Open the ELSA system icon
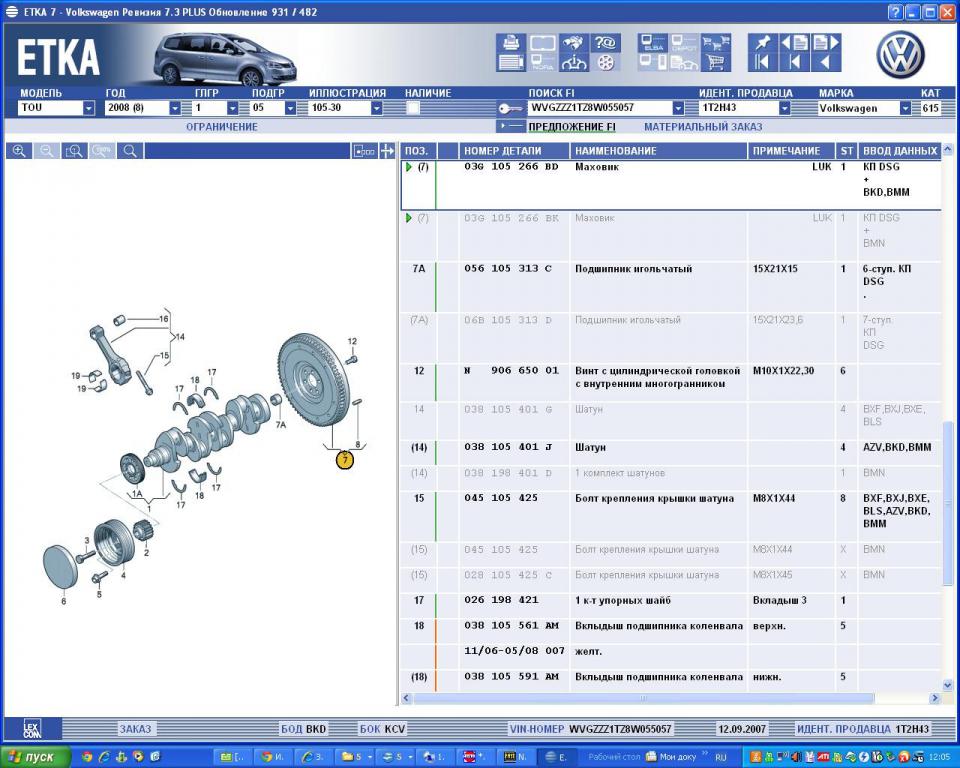Image resolution: width=960 pixels, height=768 pixels. [653, 43]
